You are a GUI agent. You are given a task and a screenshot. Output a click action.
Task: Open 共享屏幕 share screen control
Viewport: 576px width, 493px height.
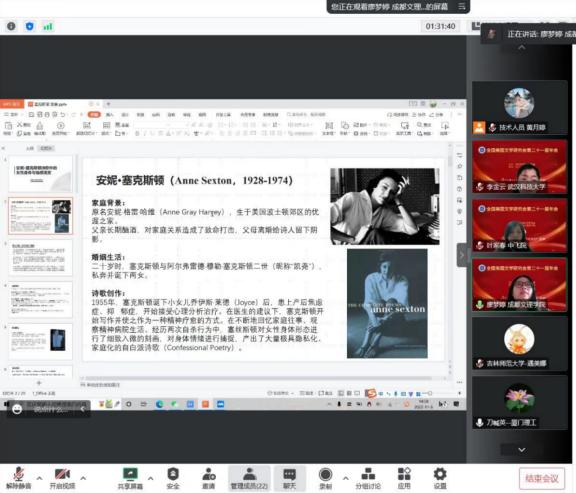click(130, 478)
